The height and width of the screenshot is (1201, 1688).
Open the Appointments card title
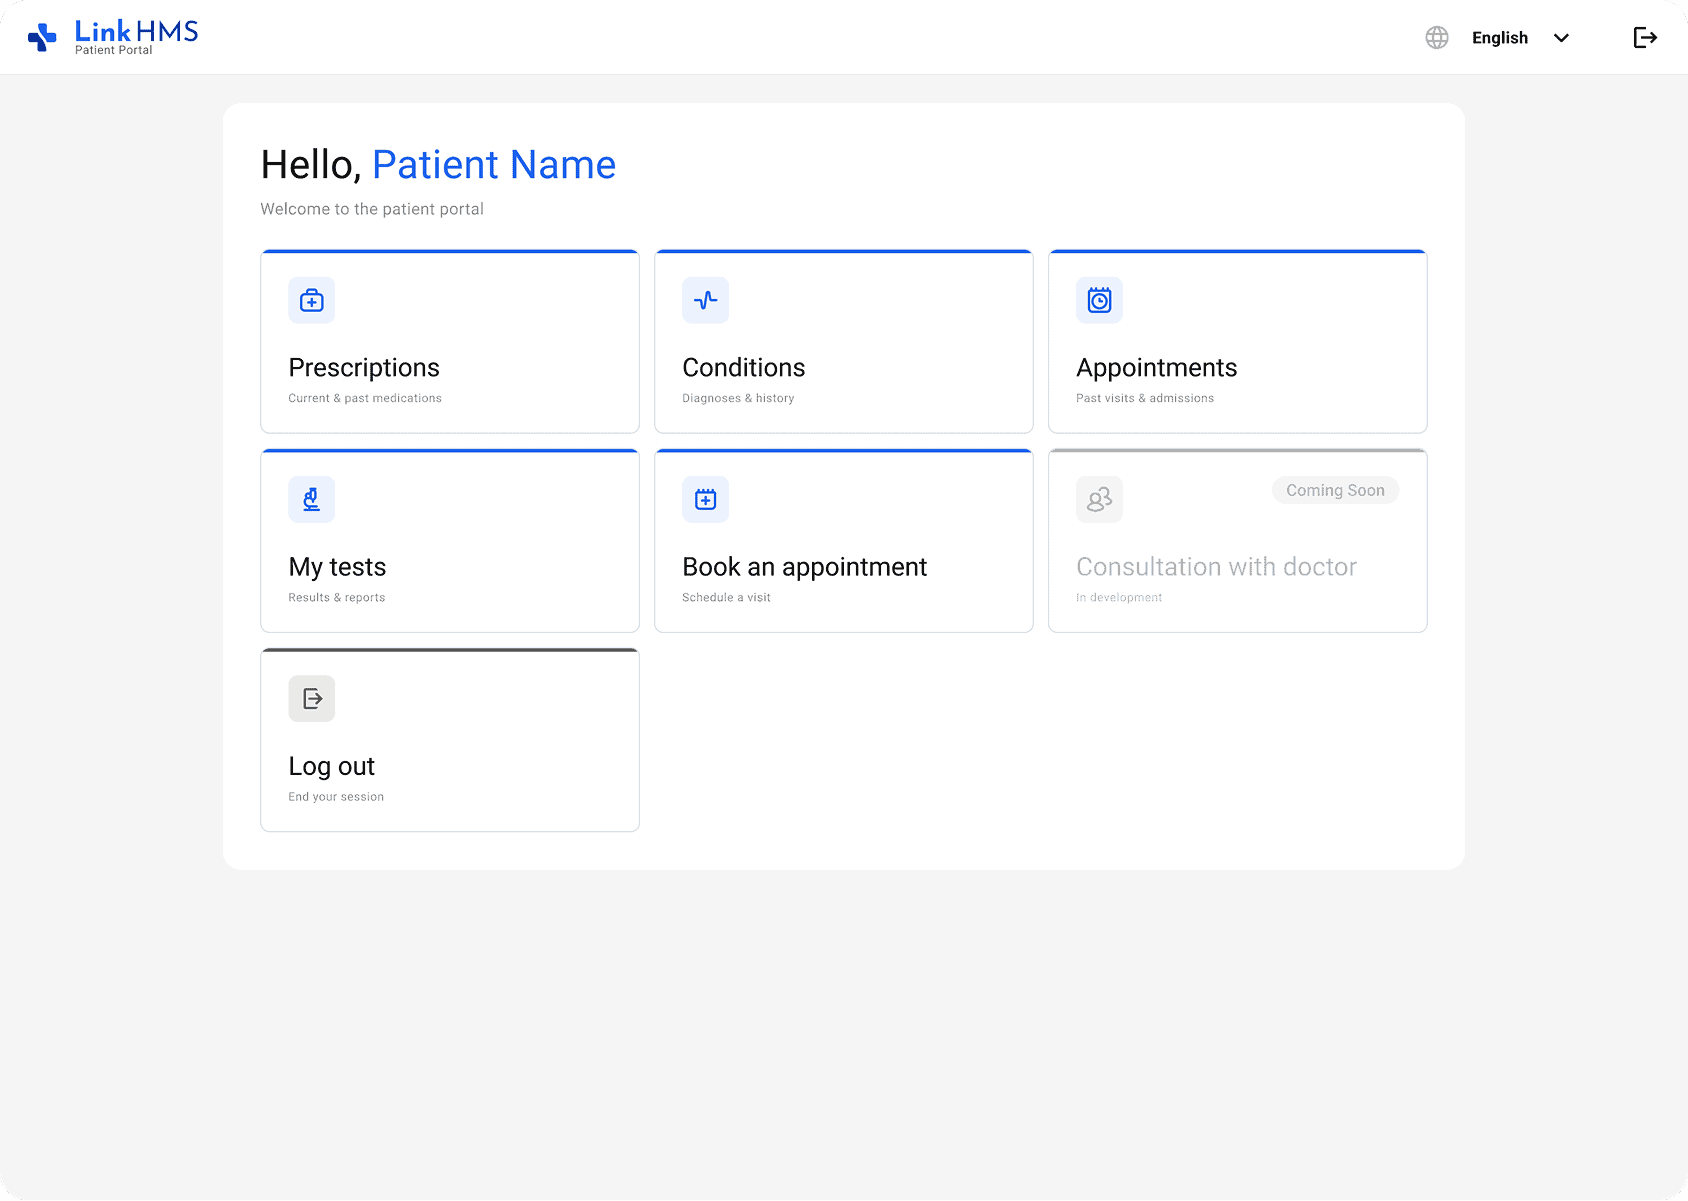(x=1157, y=368)
